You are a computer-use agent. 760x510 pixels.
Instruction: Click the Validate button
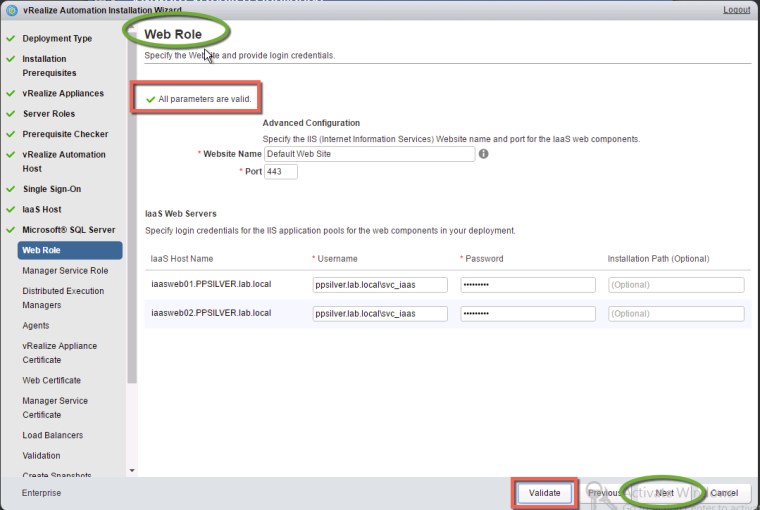pyautogui.click(x=544, y=493)
